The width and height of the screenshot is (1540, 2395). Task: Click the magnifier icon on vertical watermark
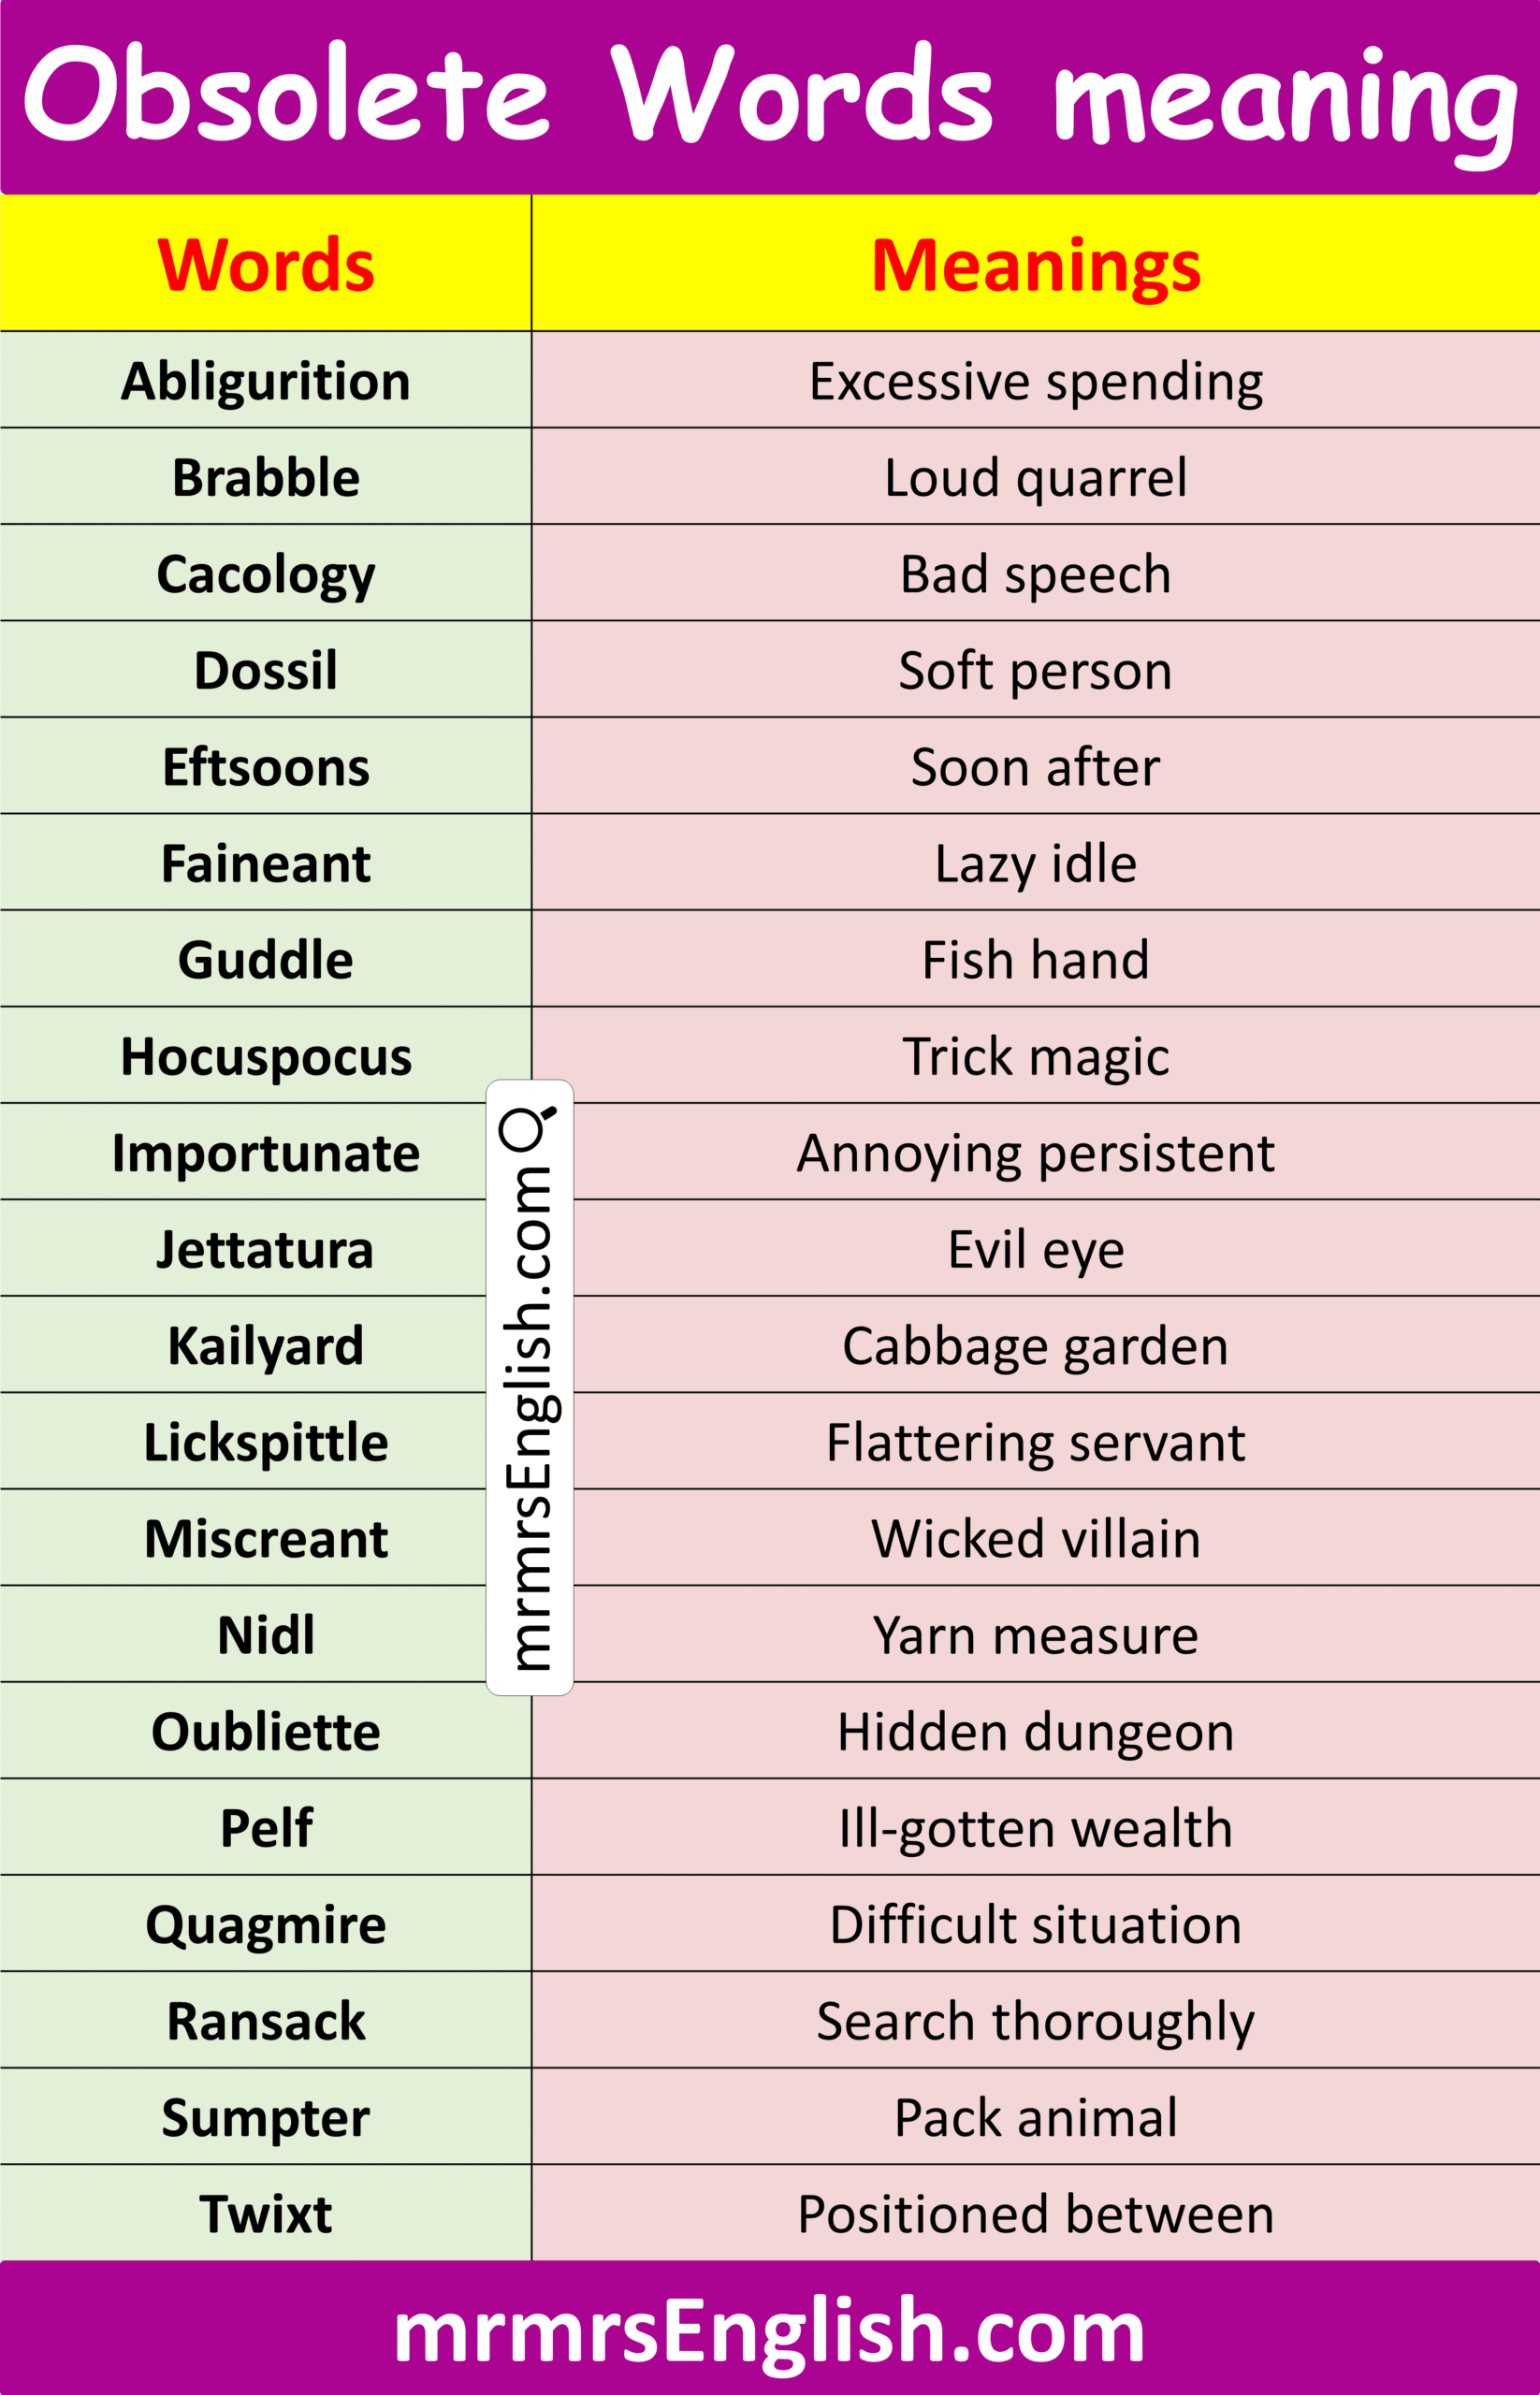[x=527, y=1128]
